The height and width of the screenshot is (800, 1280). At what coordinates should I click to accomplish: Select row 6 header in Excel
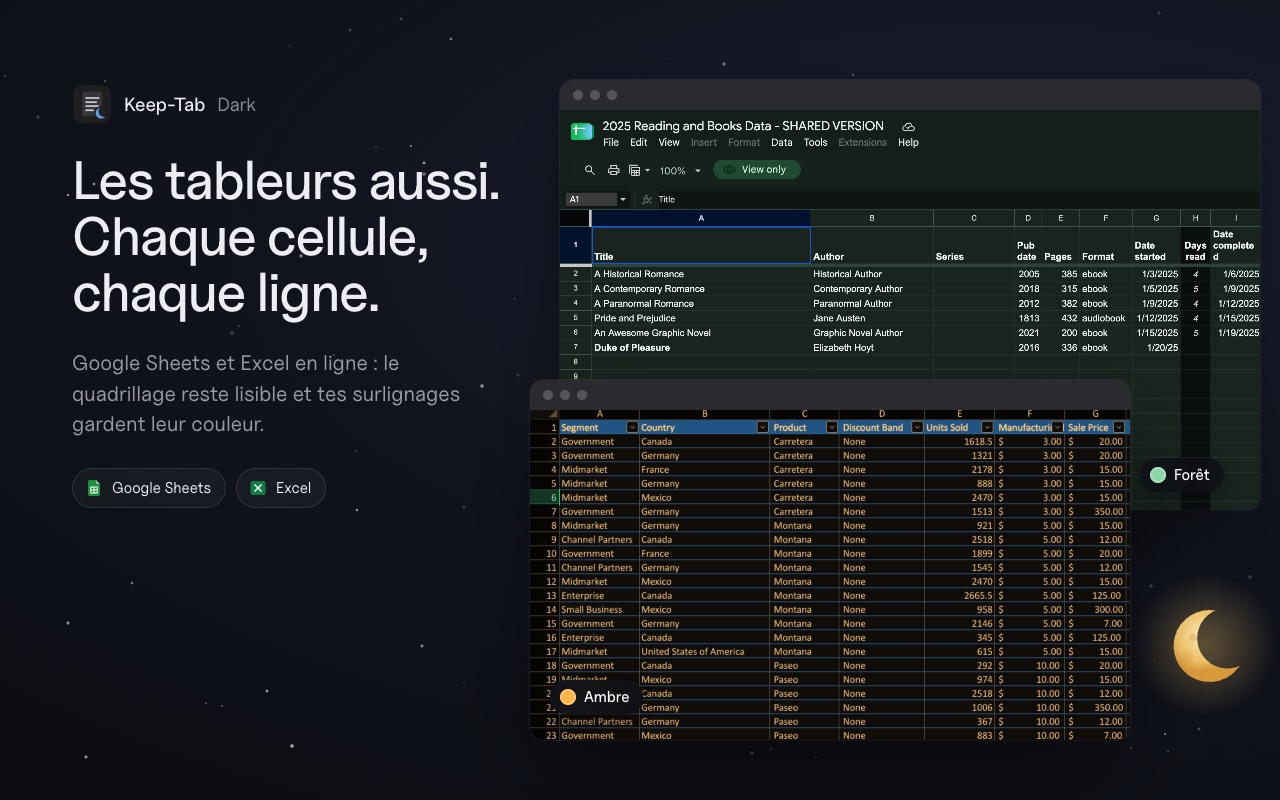[544, 497]
